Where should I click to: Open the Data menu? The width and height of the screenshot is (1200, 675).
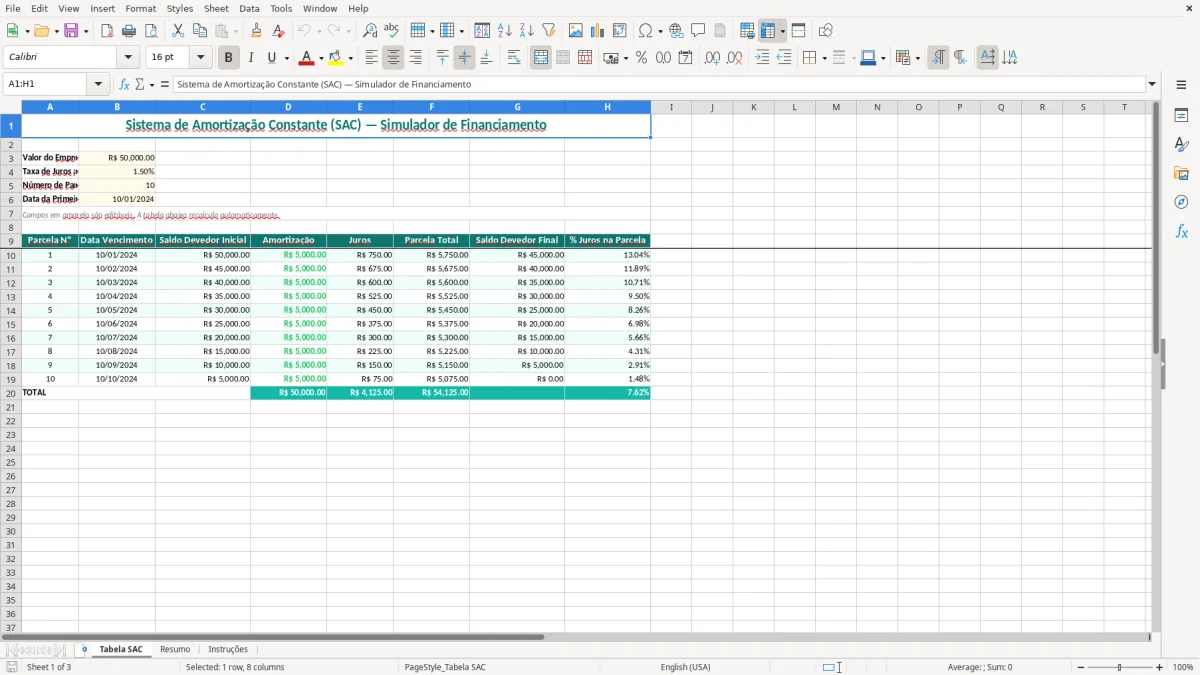249,8
